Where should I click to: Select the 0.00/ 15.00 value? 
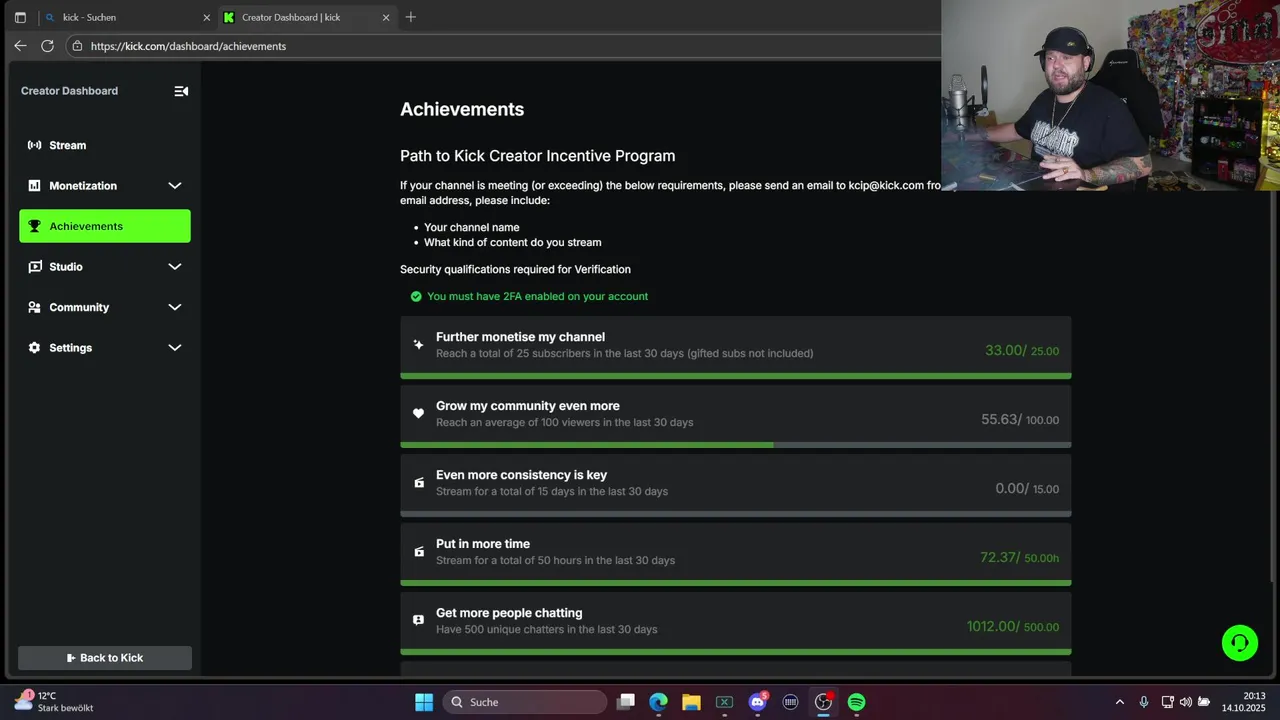[x=1027, y=489]
